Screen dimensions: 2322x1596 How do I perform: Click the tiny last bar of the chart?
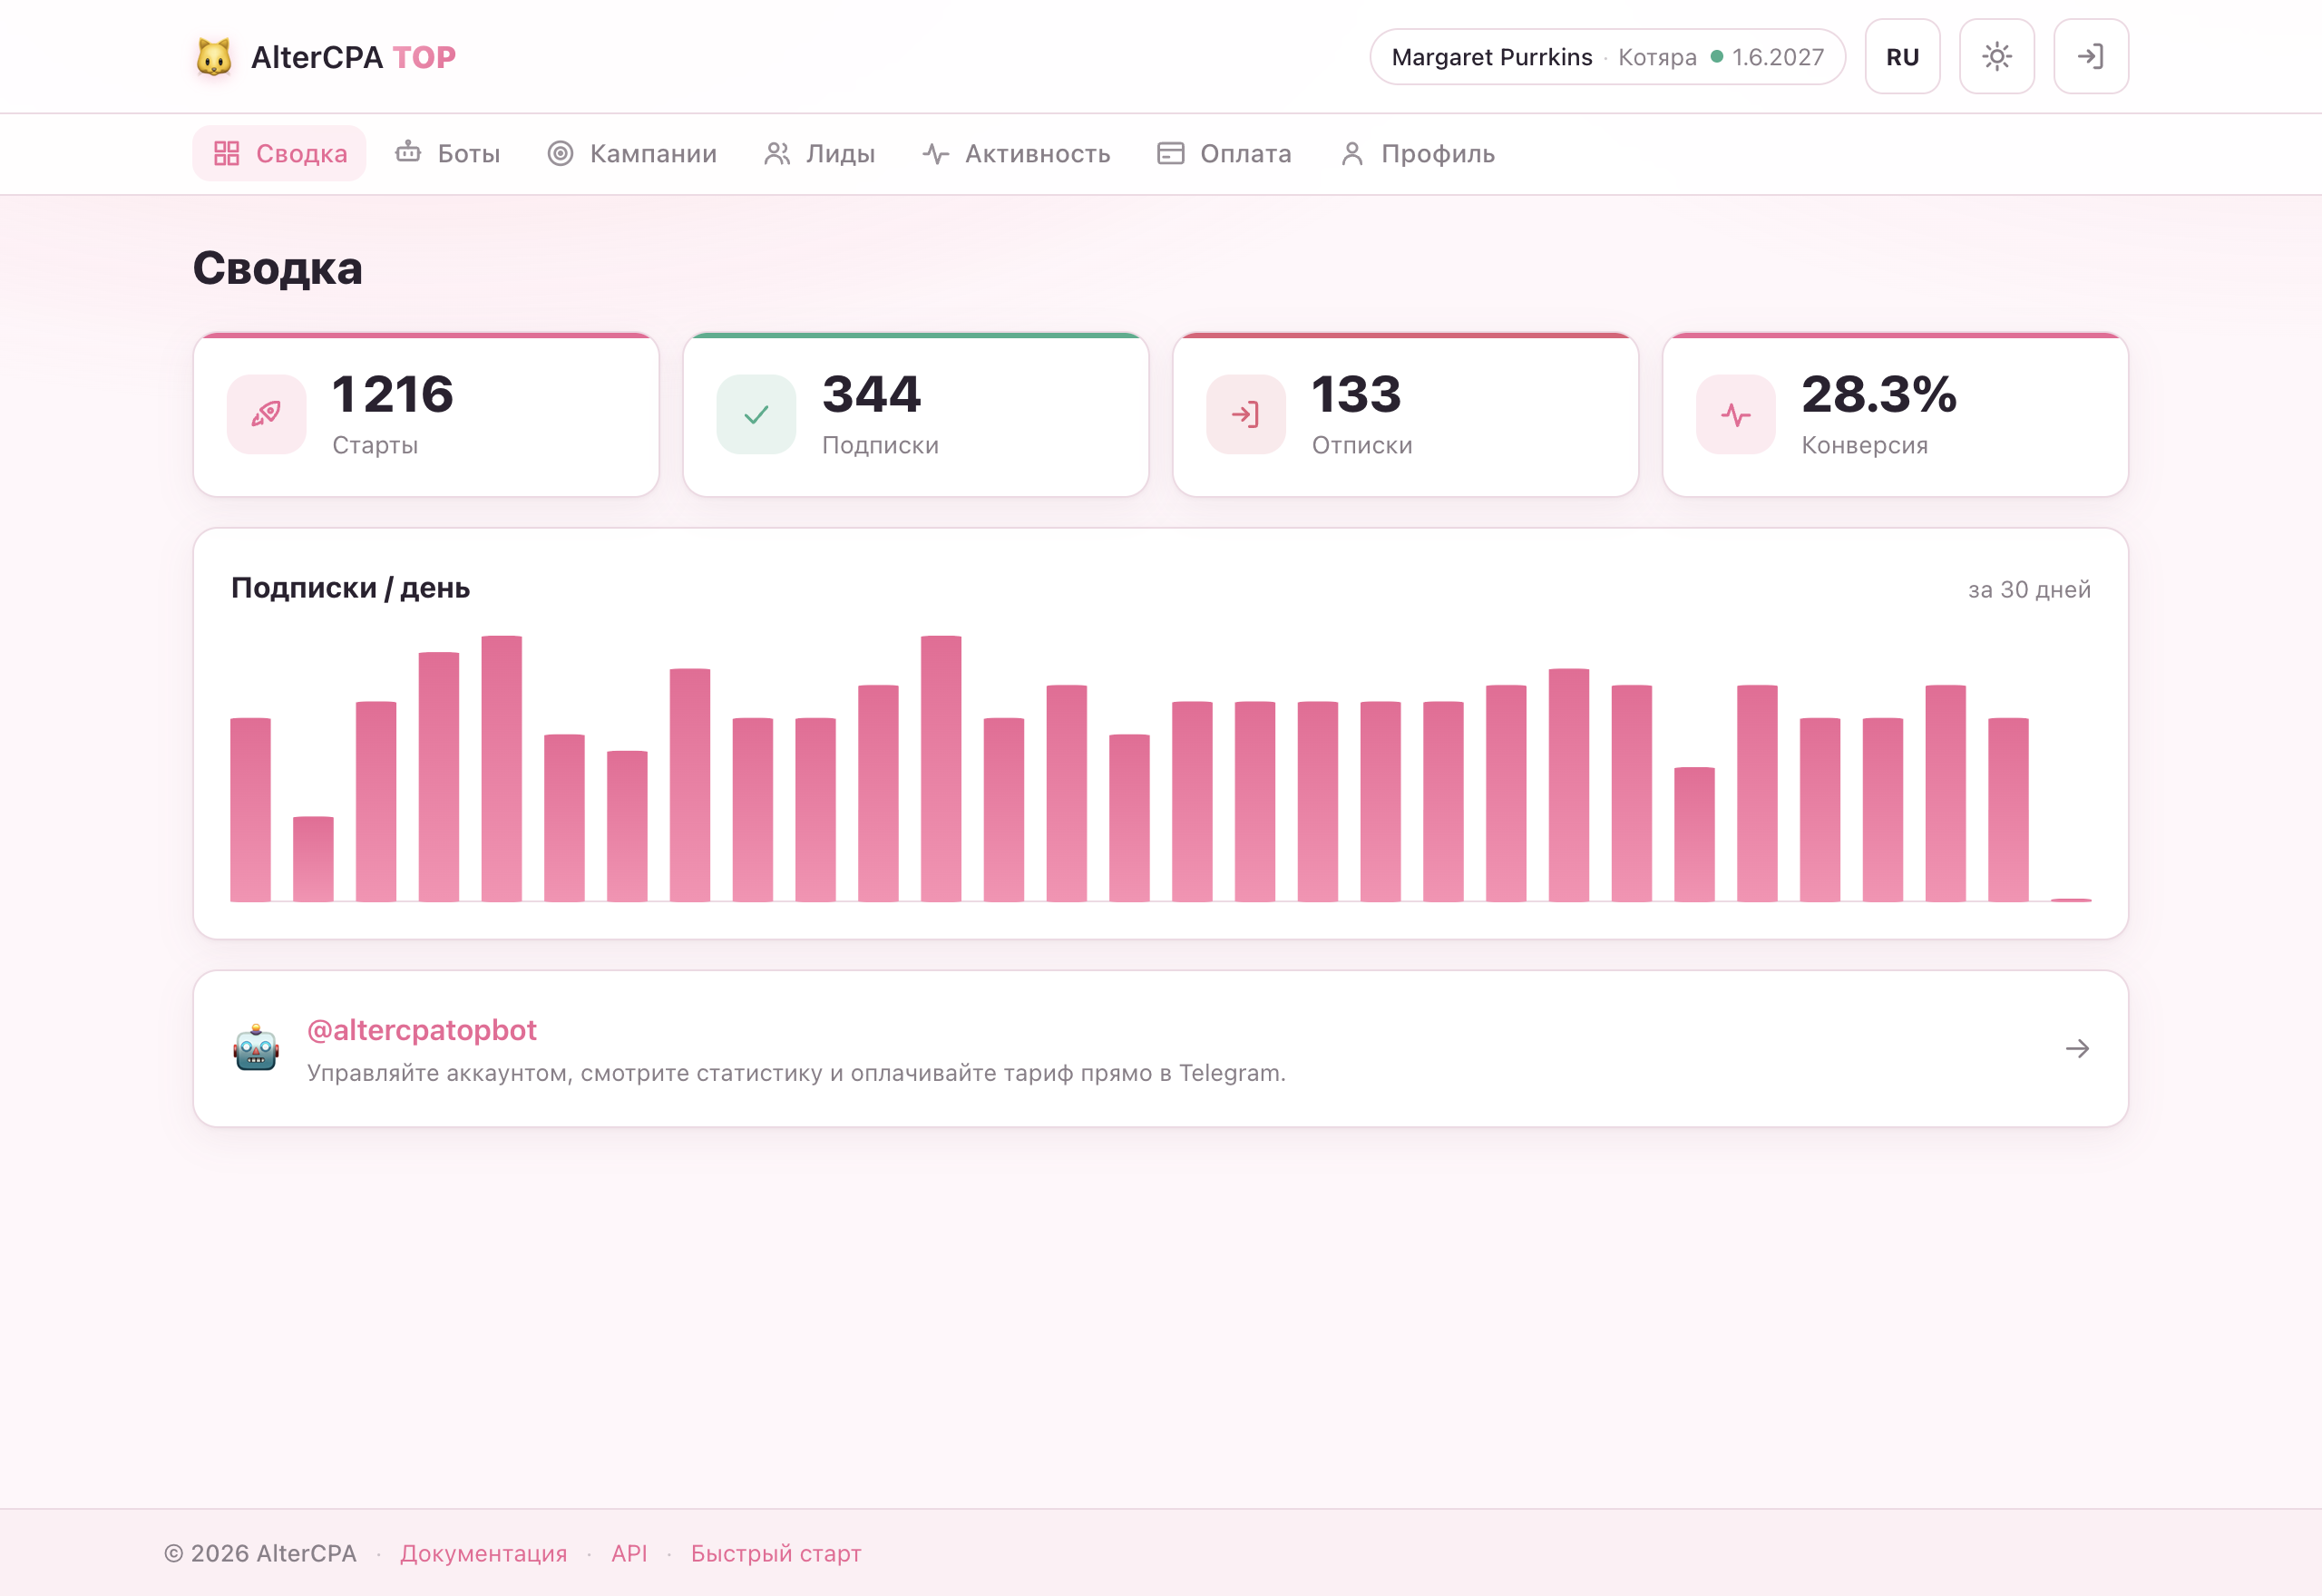click(x=2071, y=900)
